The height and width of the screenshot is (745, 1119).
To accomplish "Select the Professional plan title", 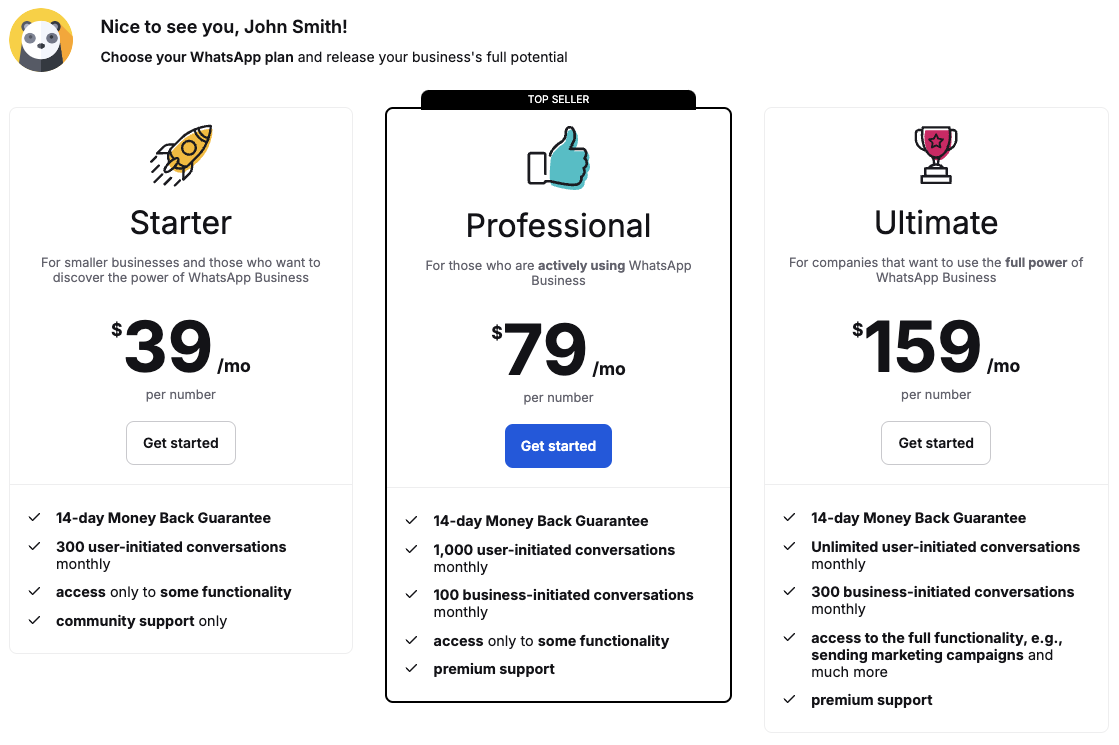I will click(x=558, y=225).
